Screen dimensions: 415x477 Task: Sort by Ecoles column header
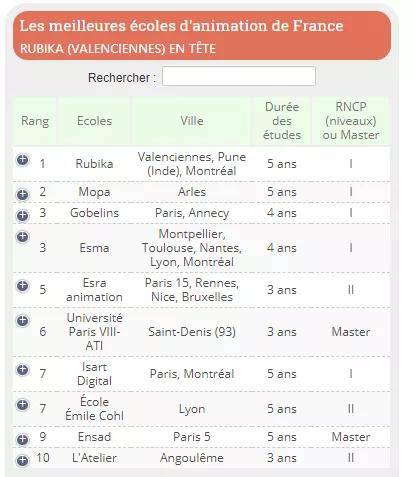[94, 121]
